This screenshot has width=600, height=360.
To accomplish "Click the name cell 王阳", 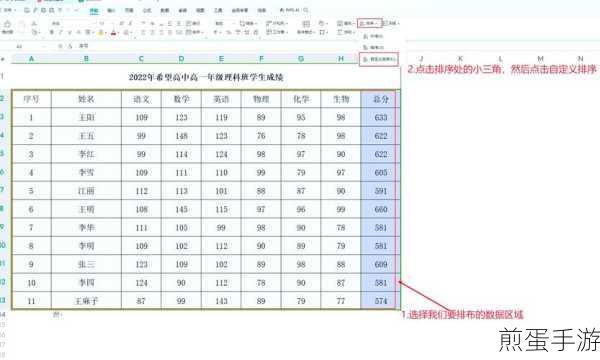I will 86,117.
